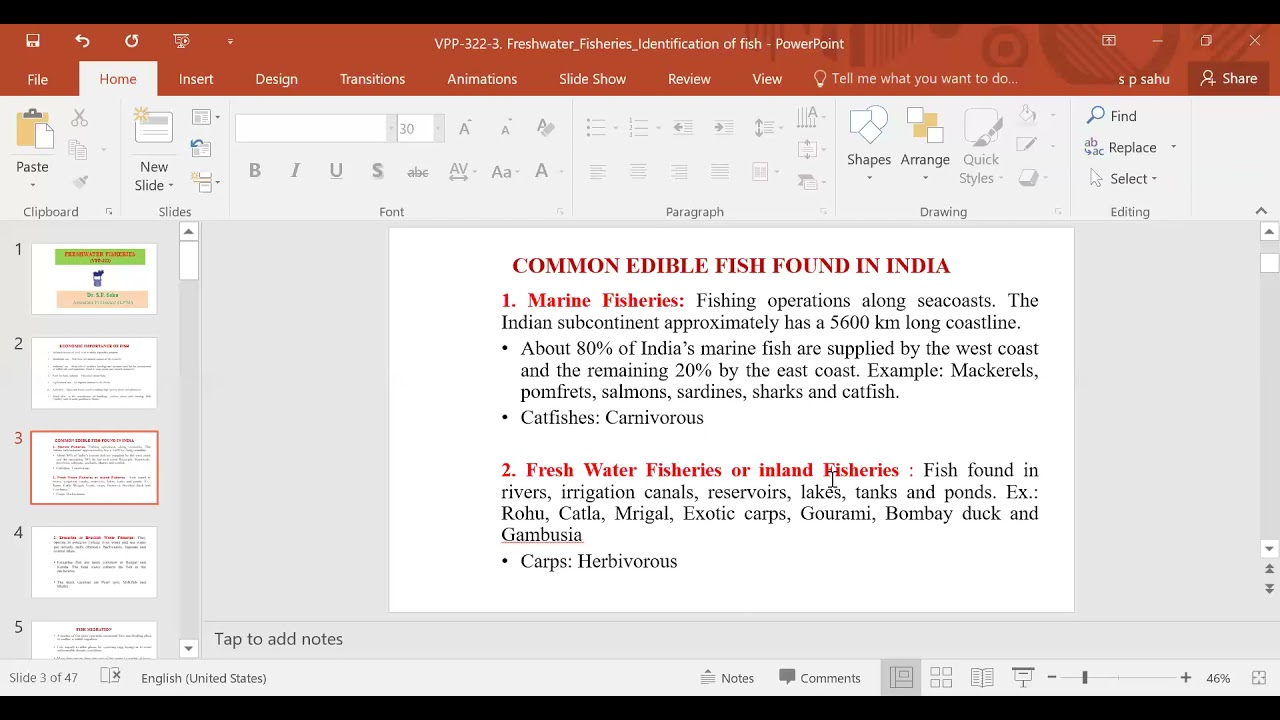1280x720 pixels.
Task: Switch to Slide Sorter view
Action: click(941, 677)
